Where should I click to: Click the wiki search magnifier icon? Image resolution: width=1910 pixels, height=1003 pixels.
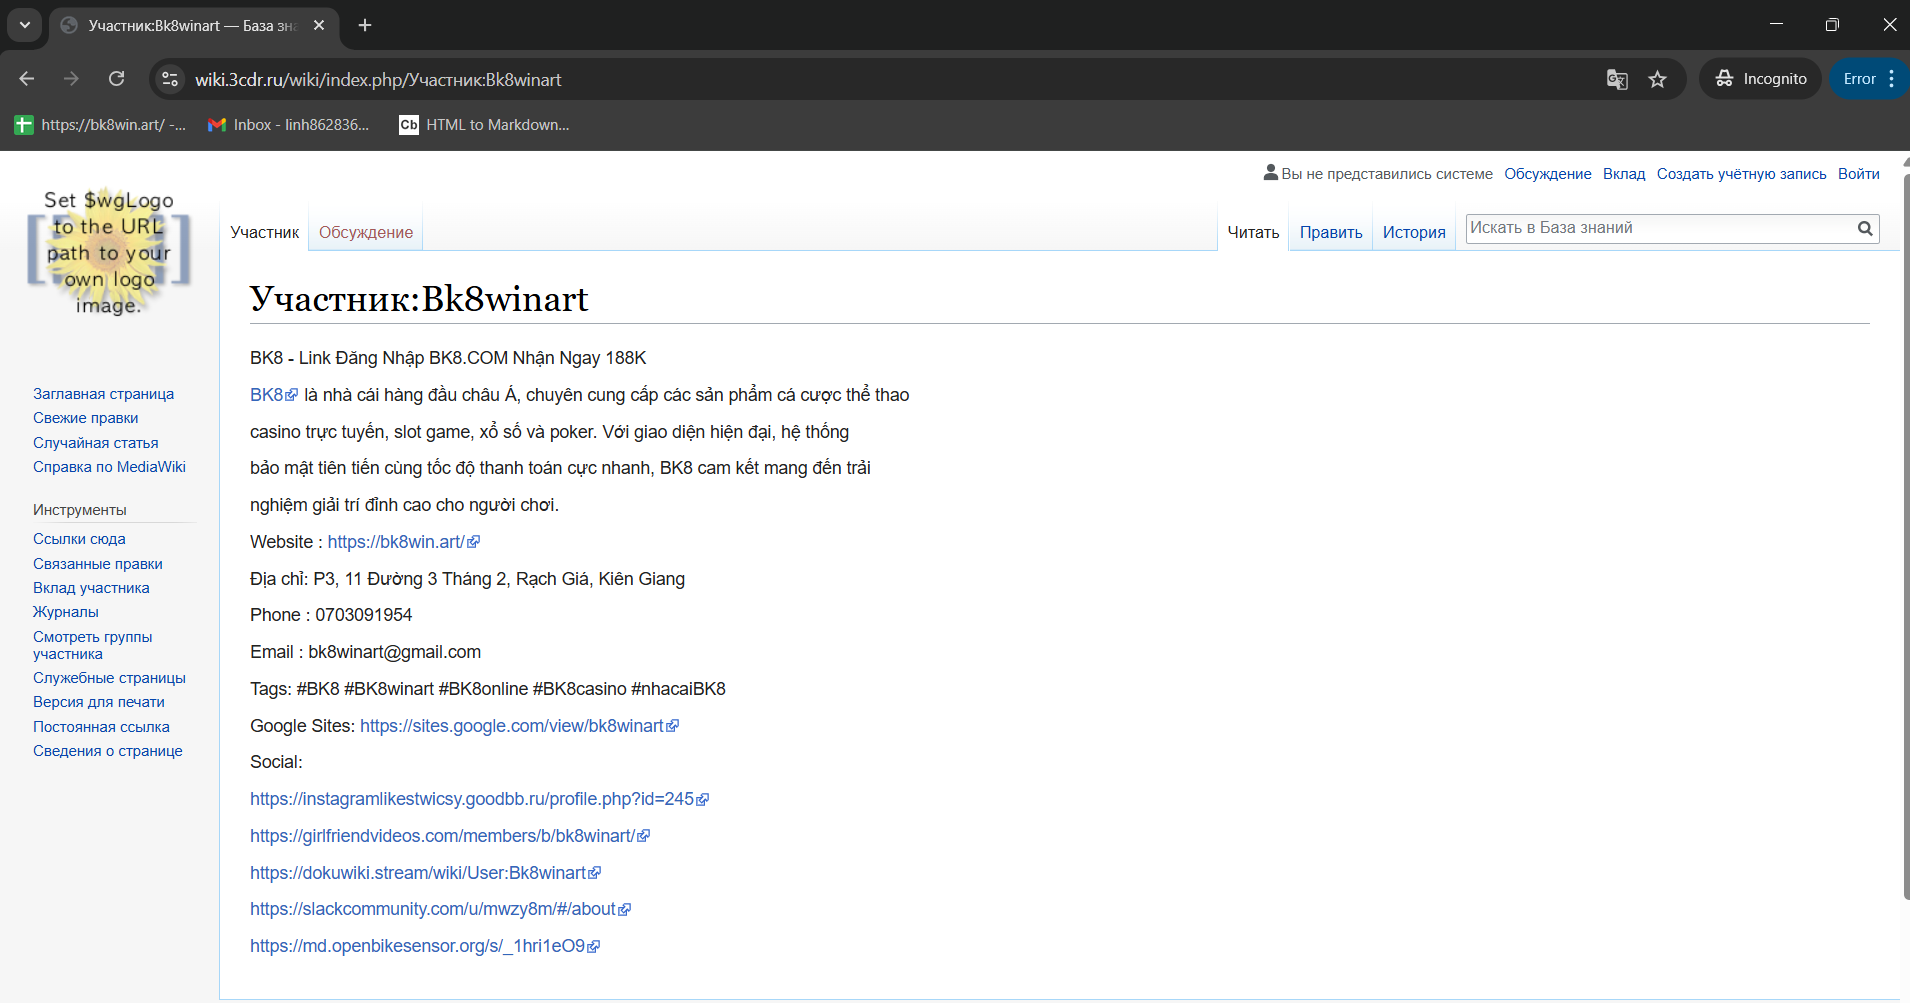(x=1865, y=229)
